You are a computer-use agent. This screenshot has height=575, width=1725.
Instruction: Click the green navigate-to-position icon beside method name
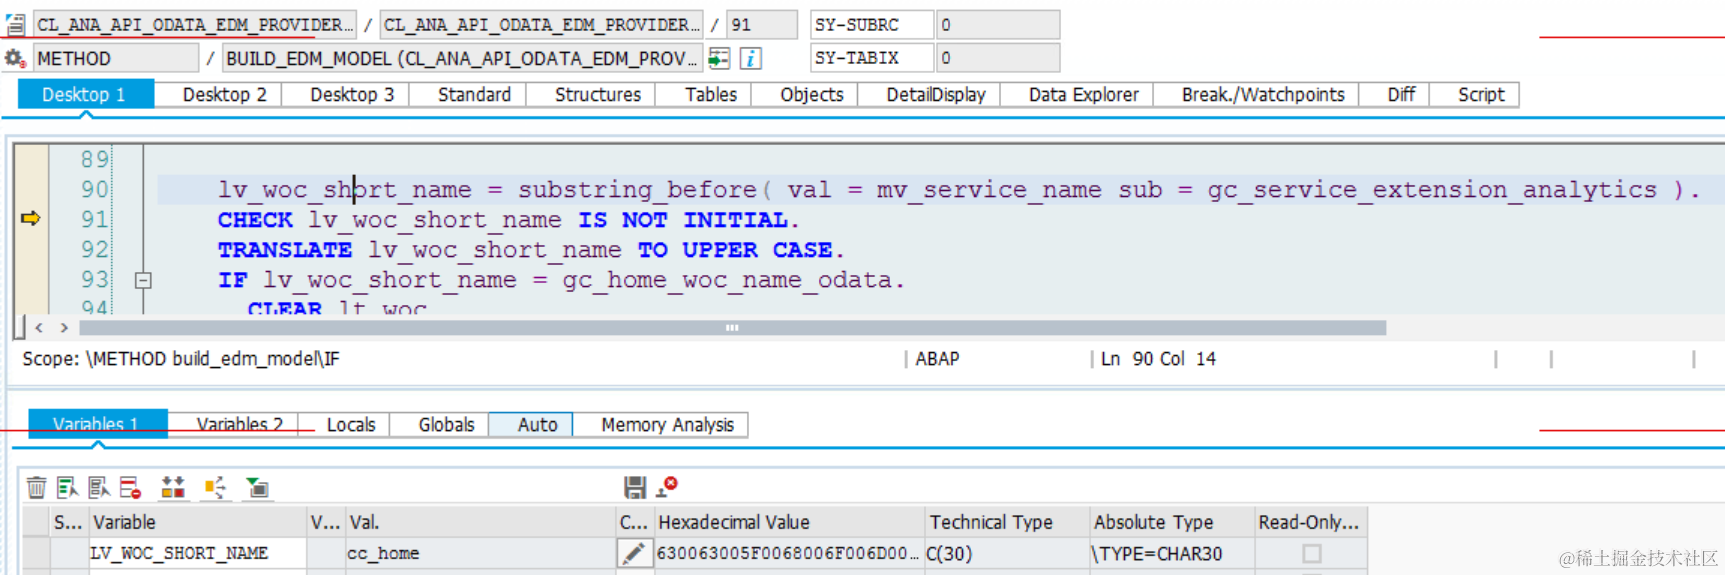pyautogui.click(x=718, y=58)
